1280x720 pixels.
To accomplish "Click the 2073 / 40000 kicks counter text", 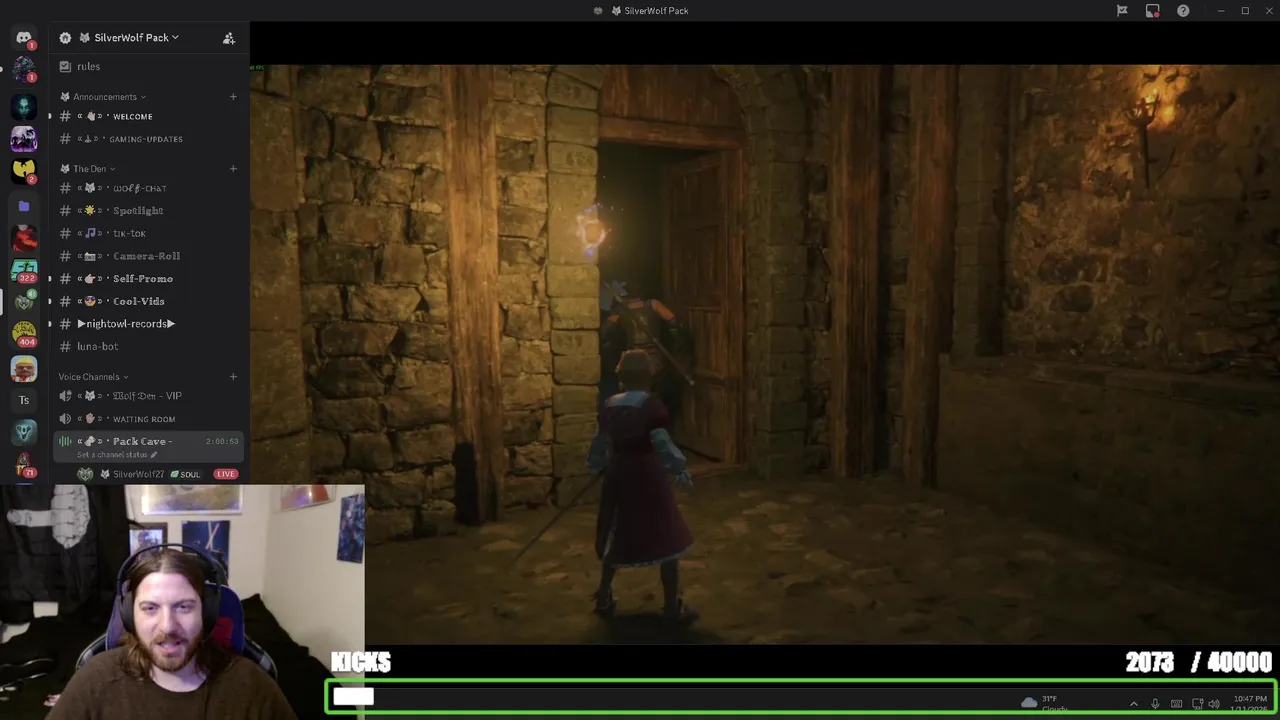I will pyautogui.click(x=1198, y=662).
